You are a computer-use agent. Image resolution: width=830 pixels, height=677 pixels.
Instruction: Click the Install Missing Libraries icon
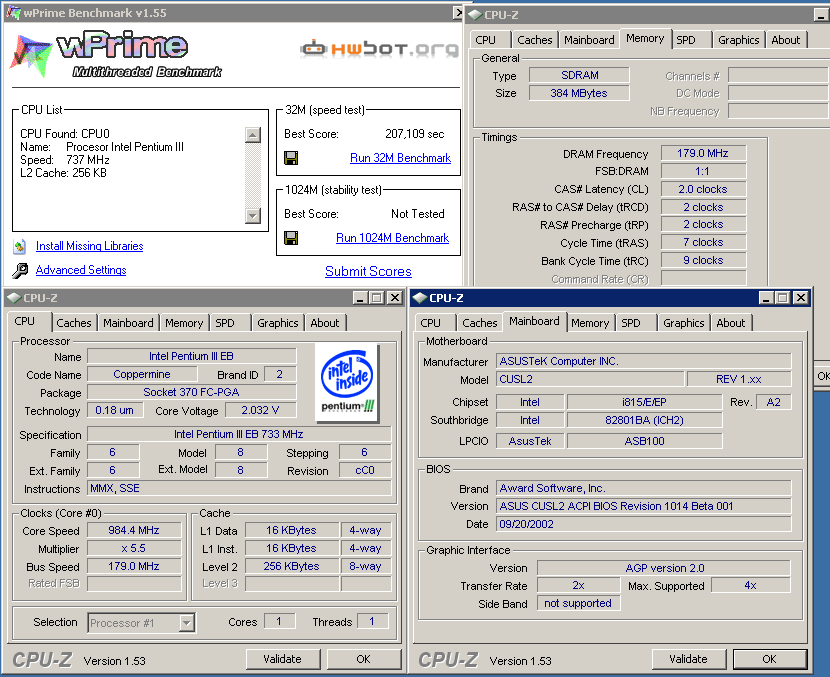[20, 246]
